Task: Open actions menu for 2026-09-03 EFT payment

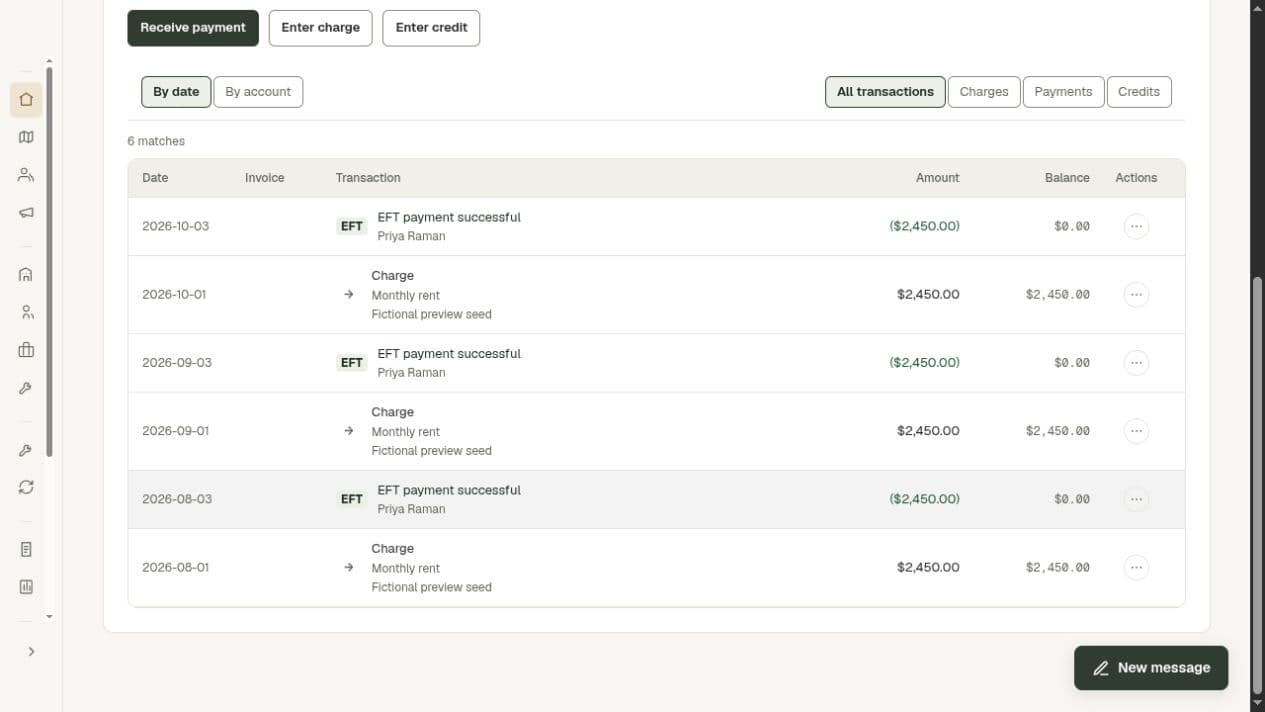Action: pyautogui.click(x=1136, y=362)
